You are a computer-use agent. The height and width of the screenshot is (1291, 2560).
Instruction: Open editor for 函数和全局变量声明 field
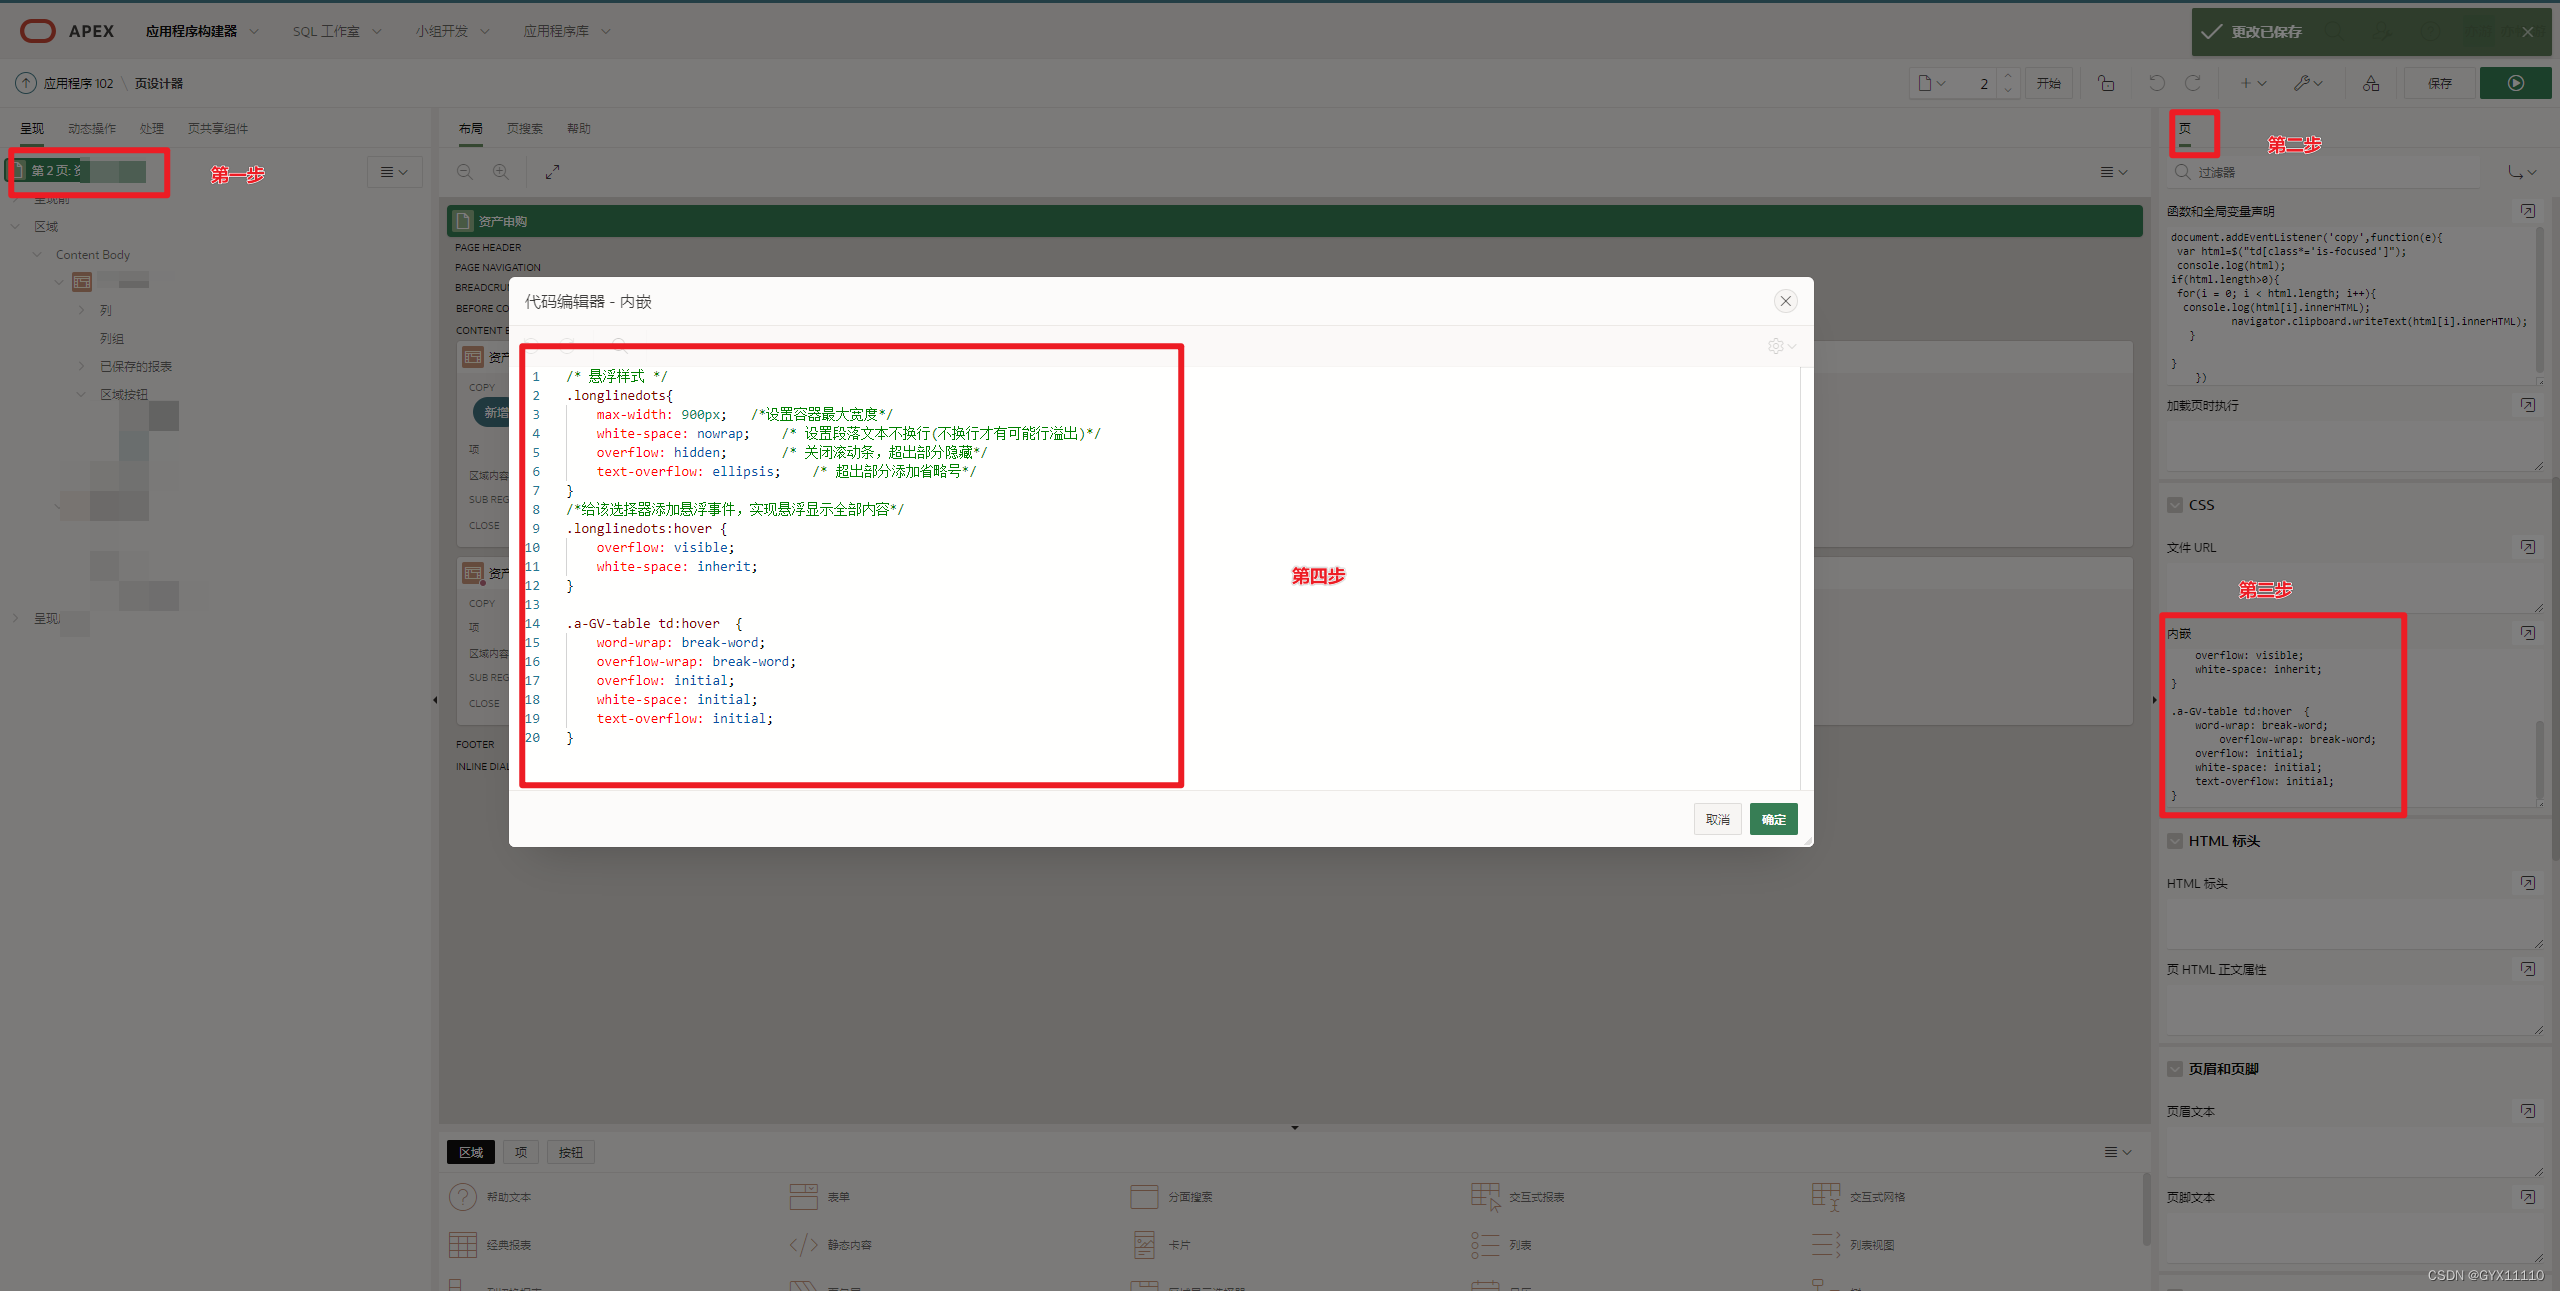(2527, 211)
